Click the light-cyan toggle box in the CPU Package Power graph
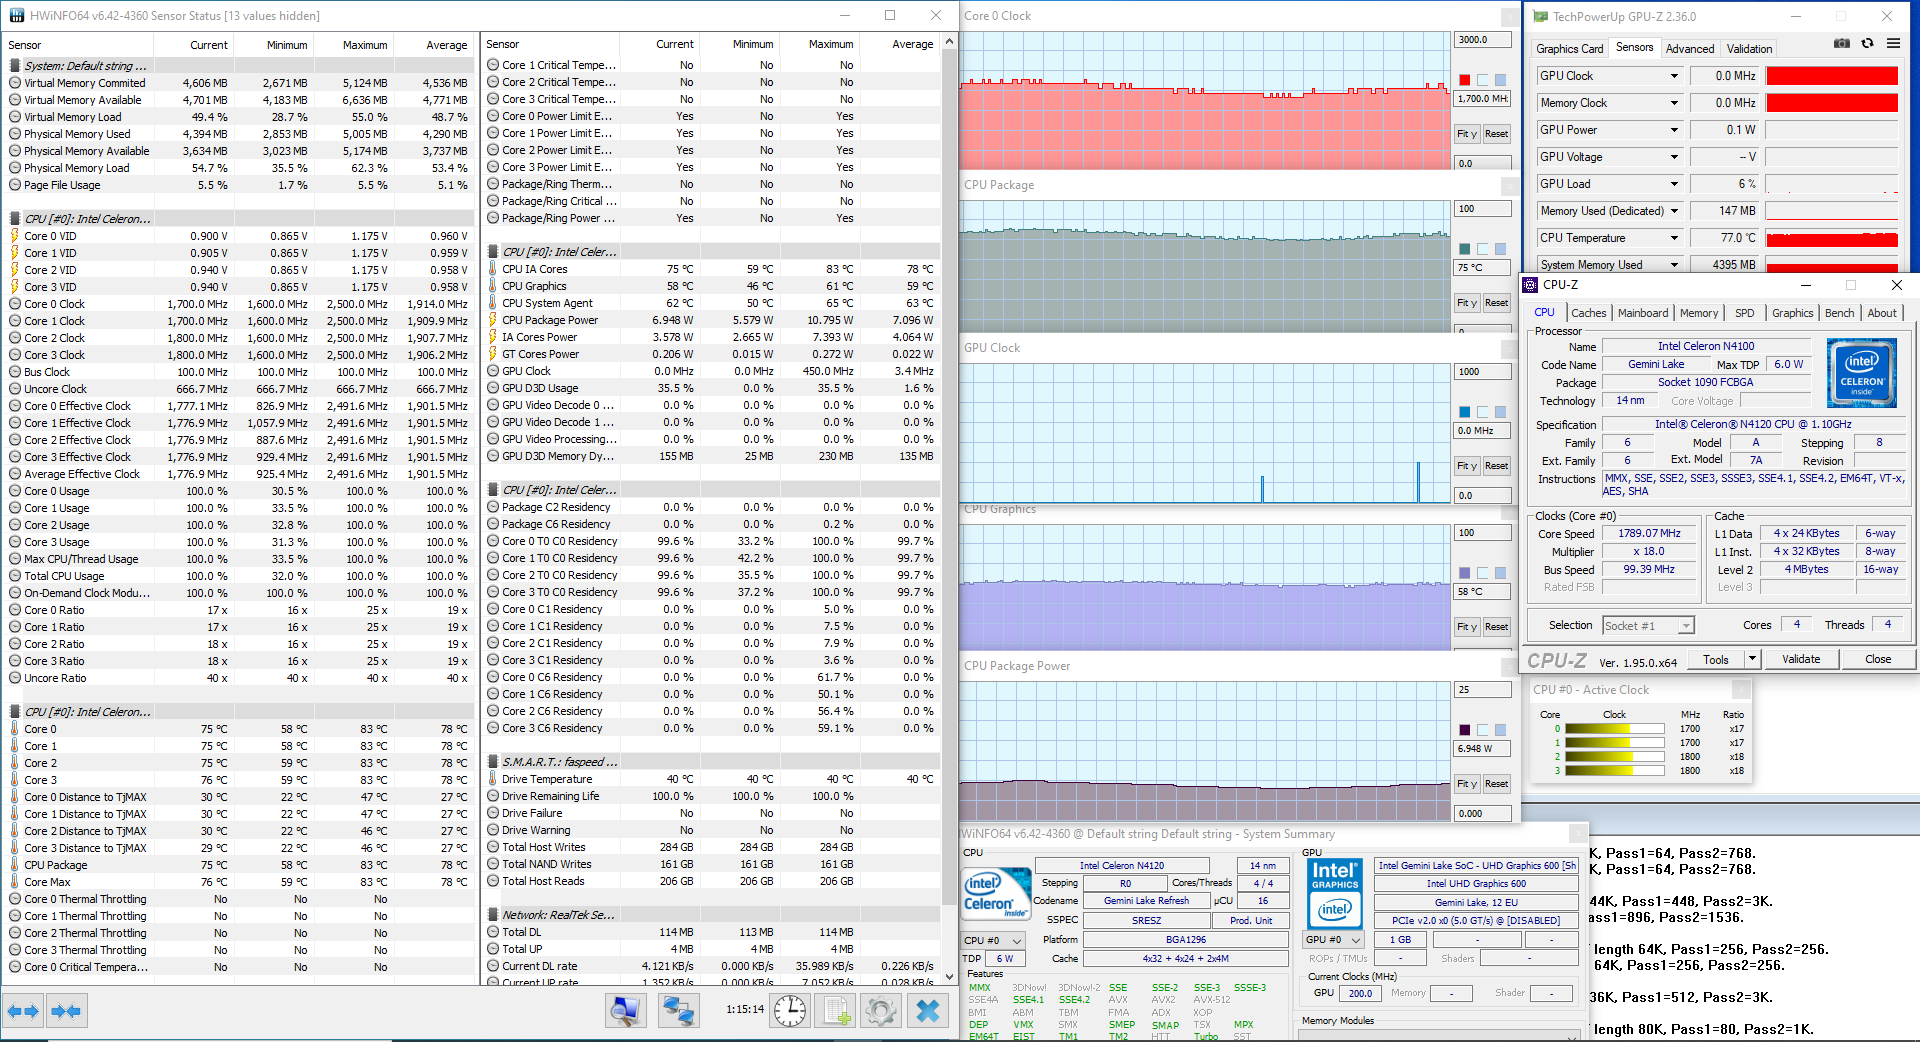This screenshot has width=1920, height=1042. pos(1482,730)
